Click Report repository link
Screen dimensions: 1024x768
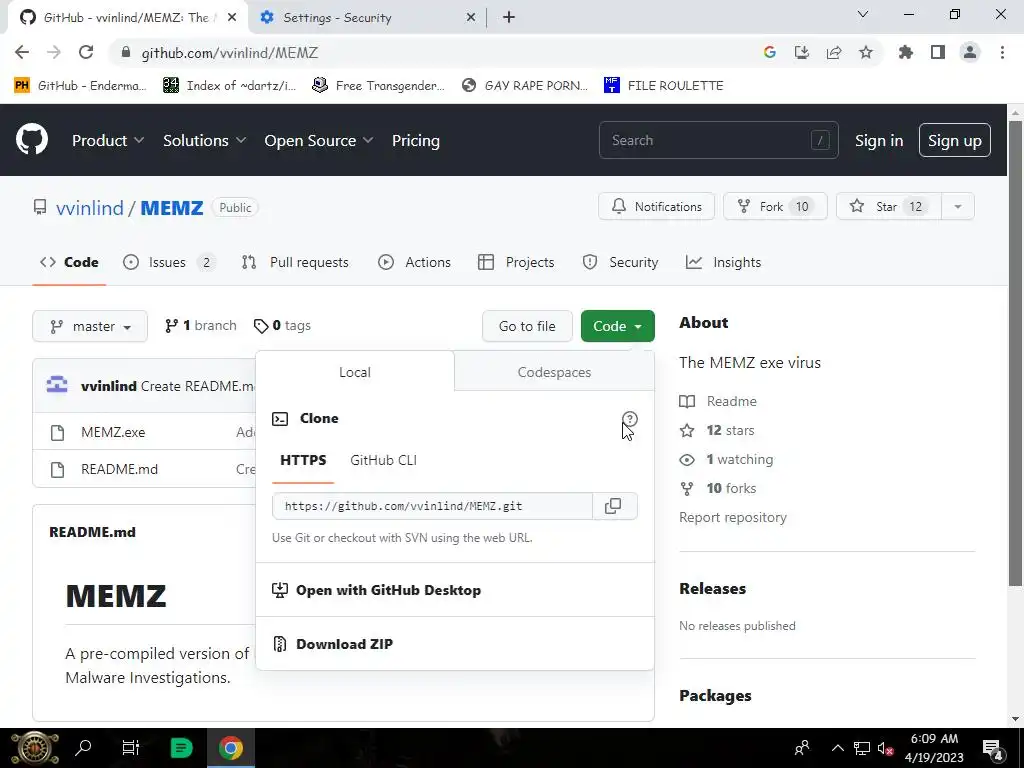(733, 517)
